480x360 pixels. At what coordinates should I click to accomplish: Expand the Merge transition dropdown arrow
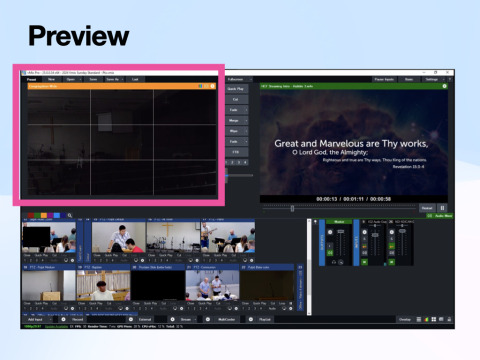coord(246,120)
